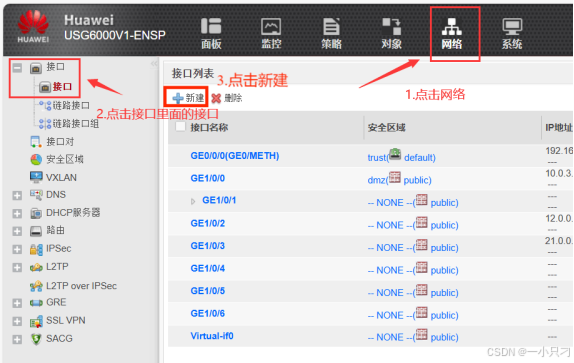Click the public link in GE1/0/6 row
The width and height of the screenshot is (574, 363).
click(444, 315)
